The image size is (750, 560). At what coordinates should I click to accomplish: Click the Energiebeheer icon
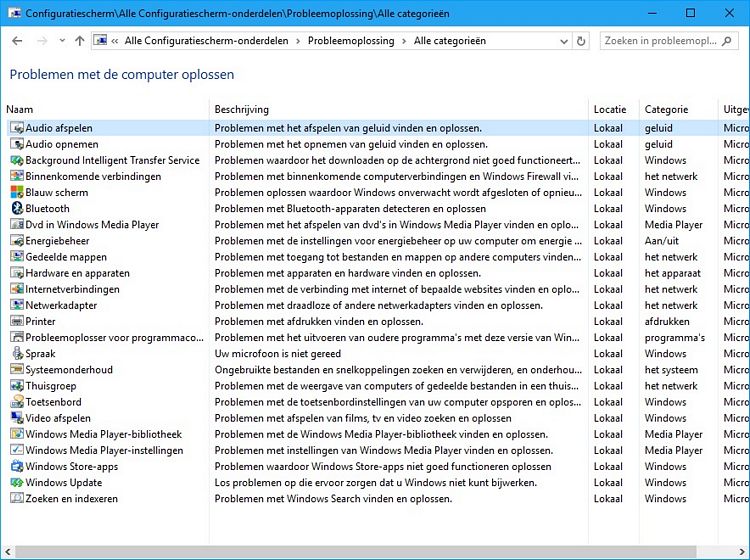(17, 241)
